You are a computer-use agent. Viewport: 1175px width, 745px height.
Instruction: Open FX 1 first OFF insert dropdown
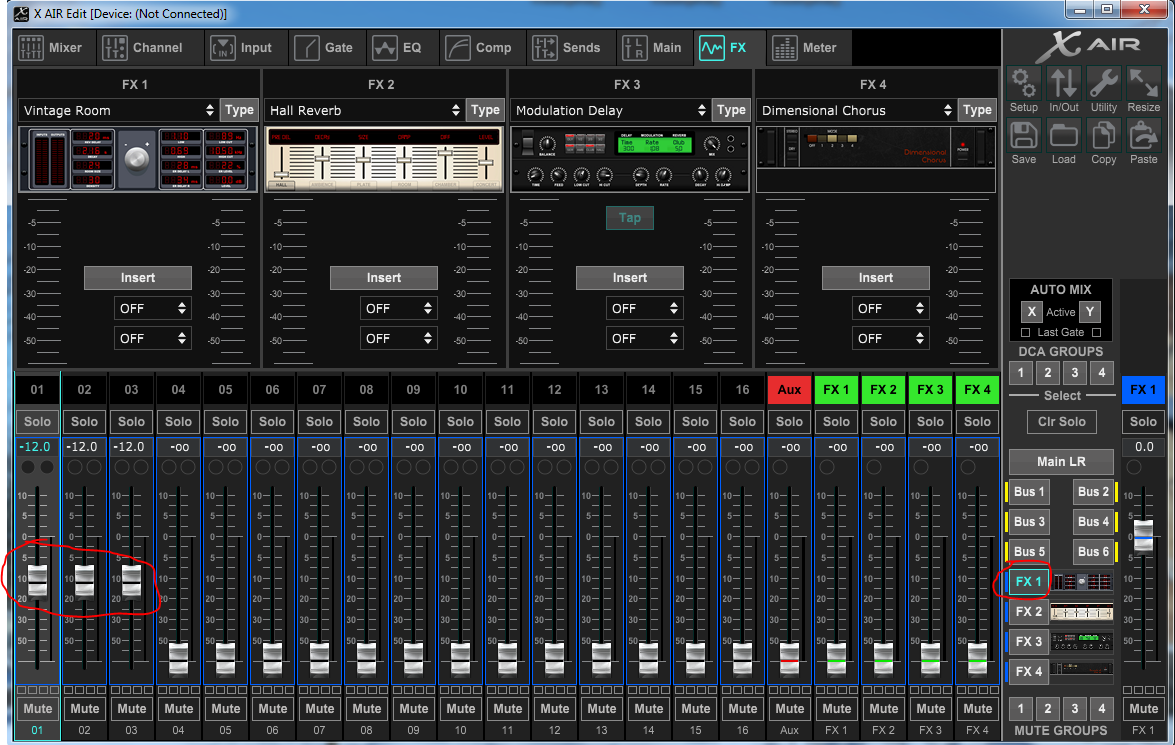[x=152, y=308]
